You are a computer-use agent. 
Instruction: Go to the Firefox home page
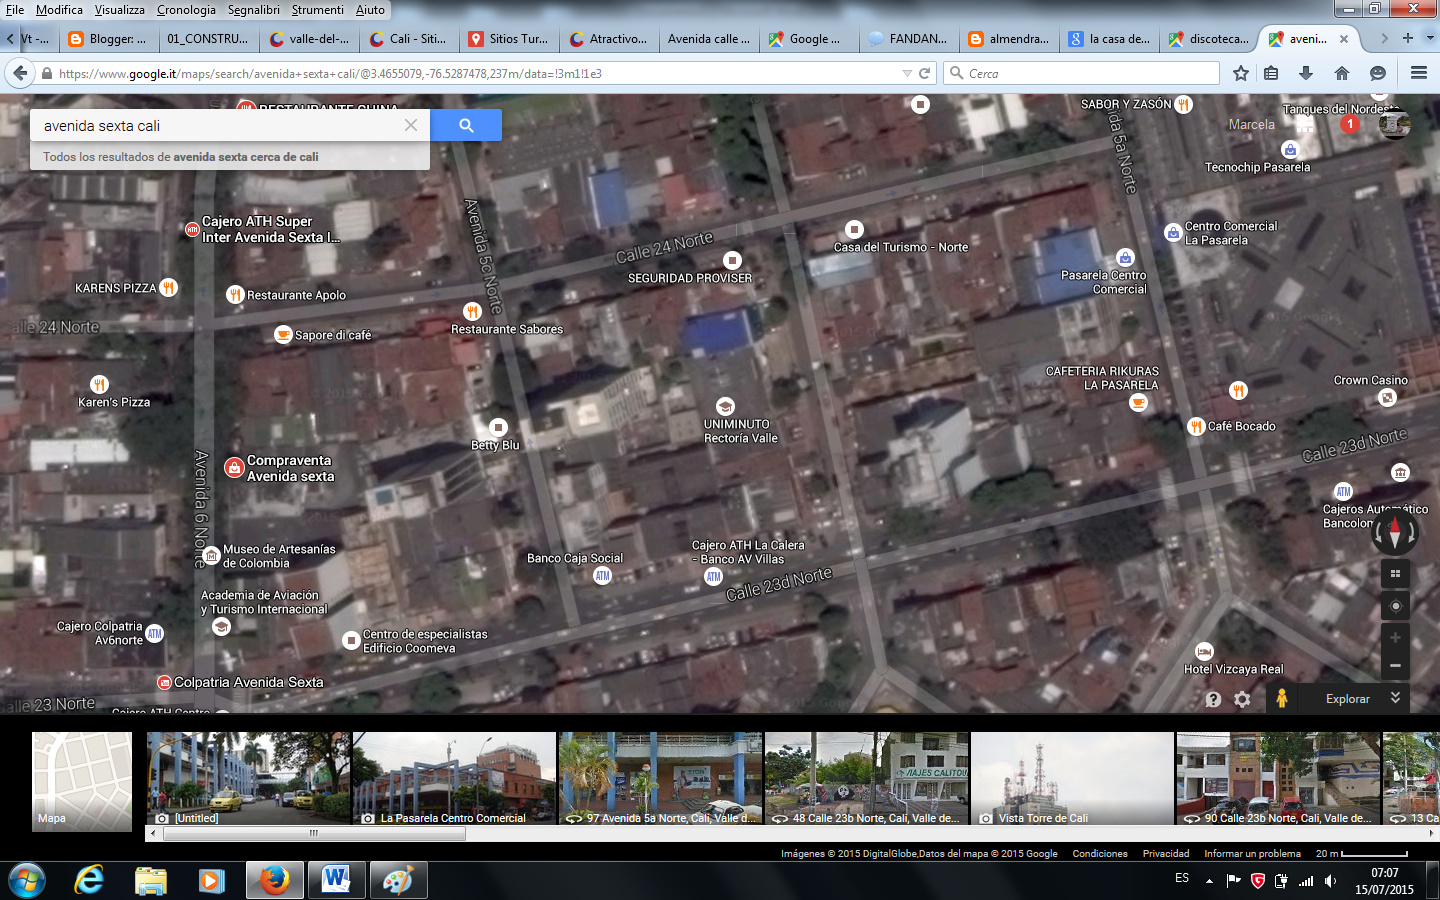click(1342, 73)
